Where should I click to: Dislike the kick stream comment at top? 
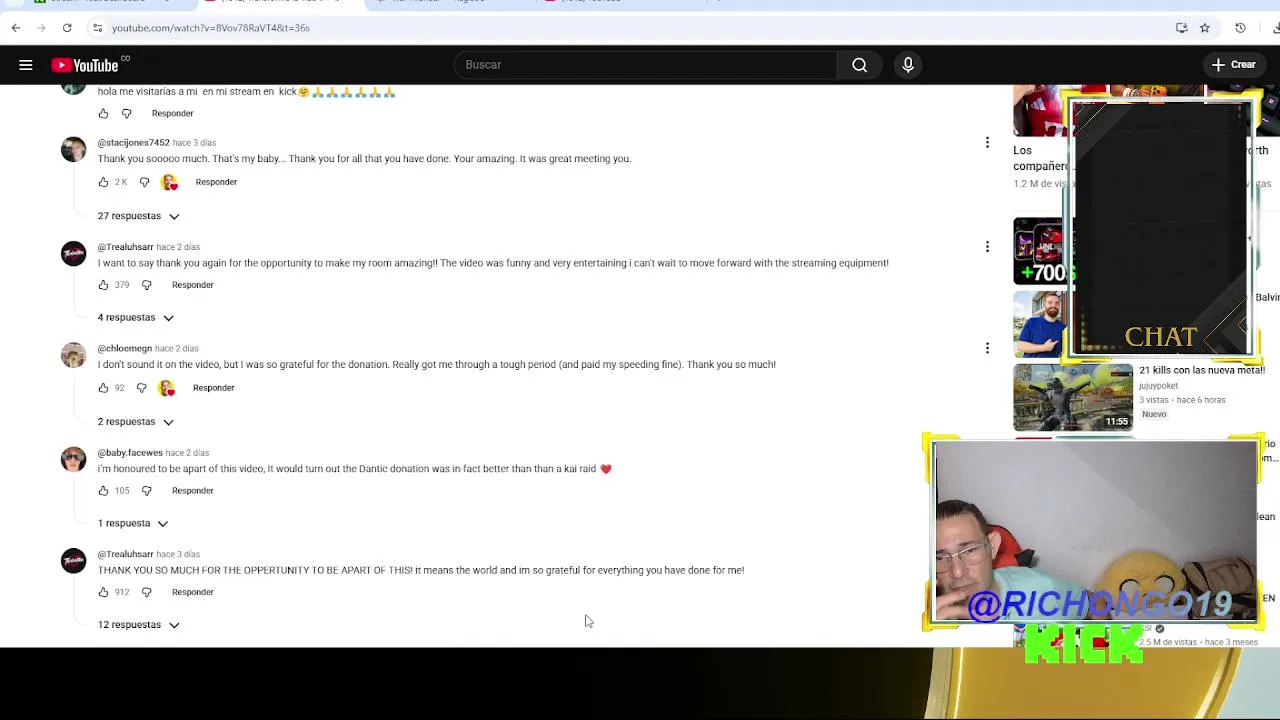[126, 114]
